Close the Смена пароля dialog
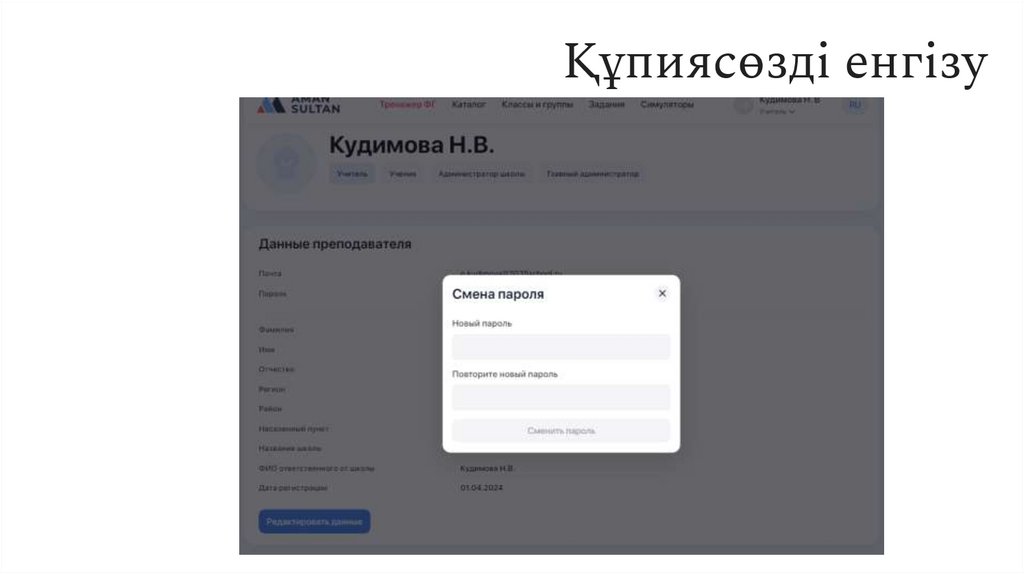Viewport: 1024px width, 574px height. tap(662, 293)
